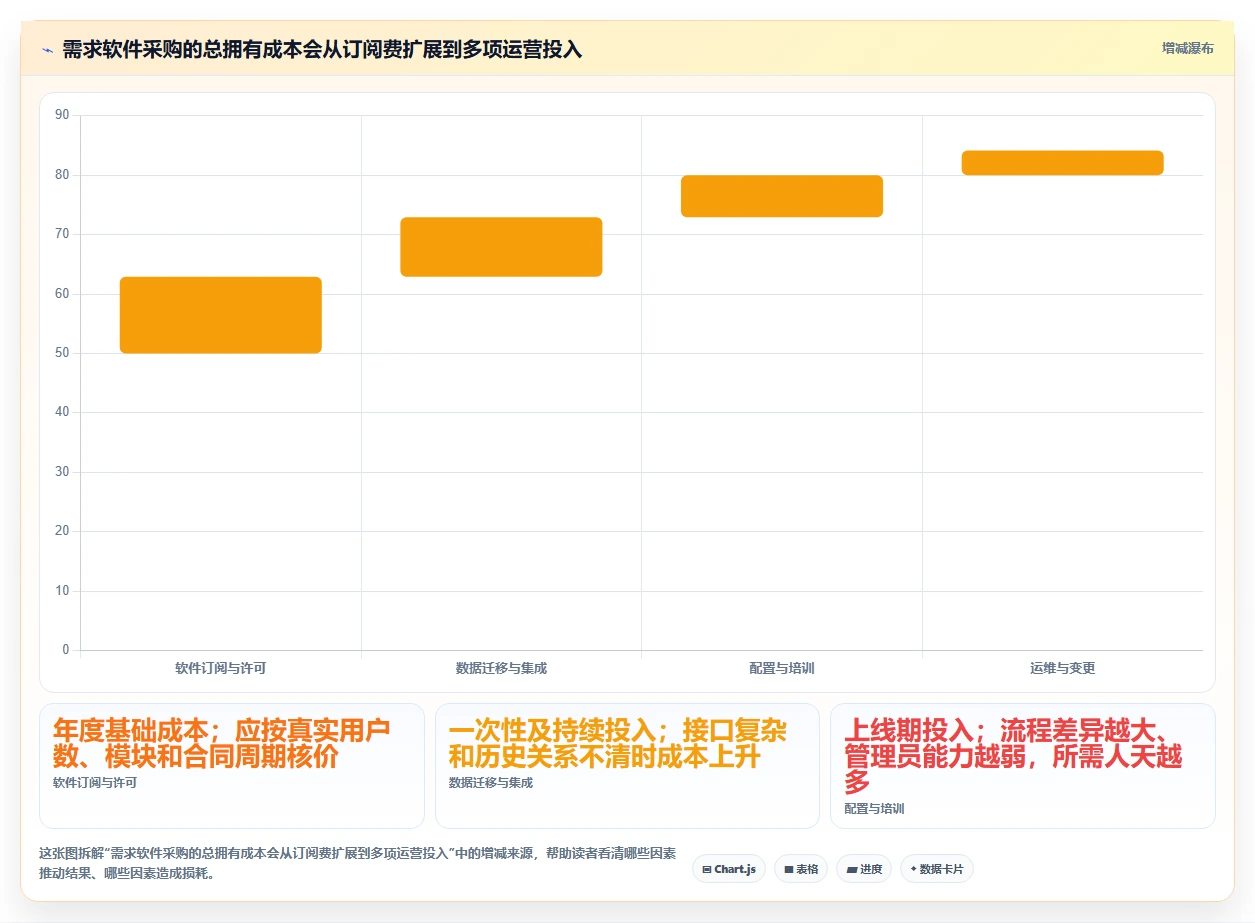
Task: Click the x-axis label 数据迁移与集成
Action: click(501, 668)
